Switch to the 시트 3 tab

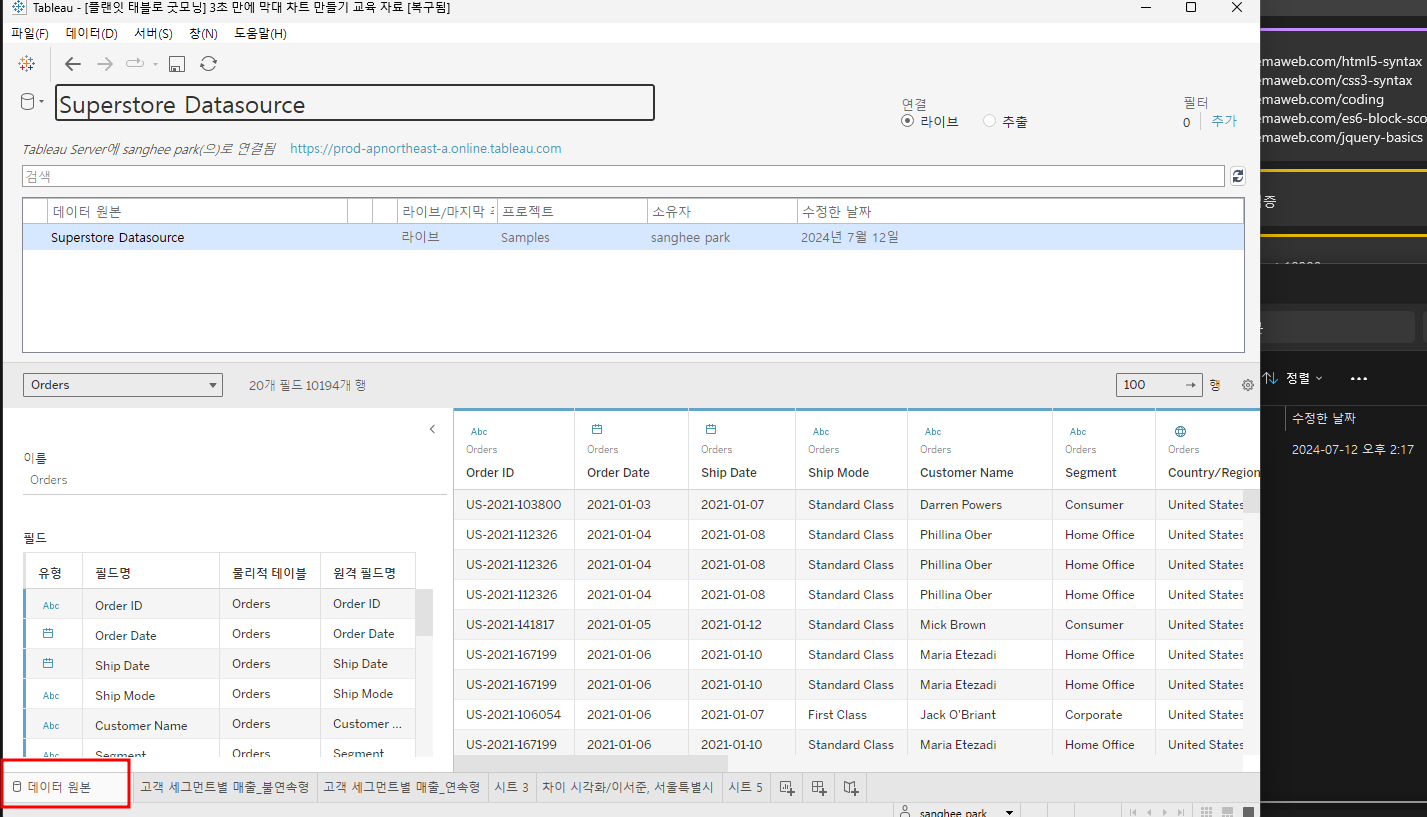[512, 787]
